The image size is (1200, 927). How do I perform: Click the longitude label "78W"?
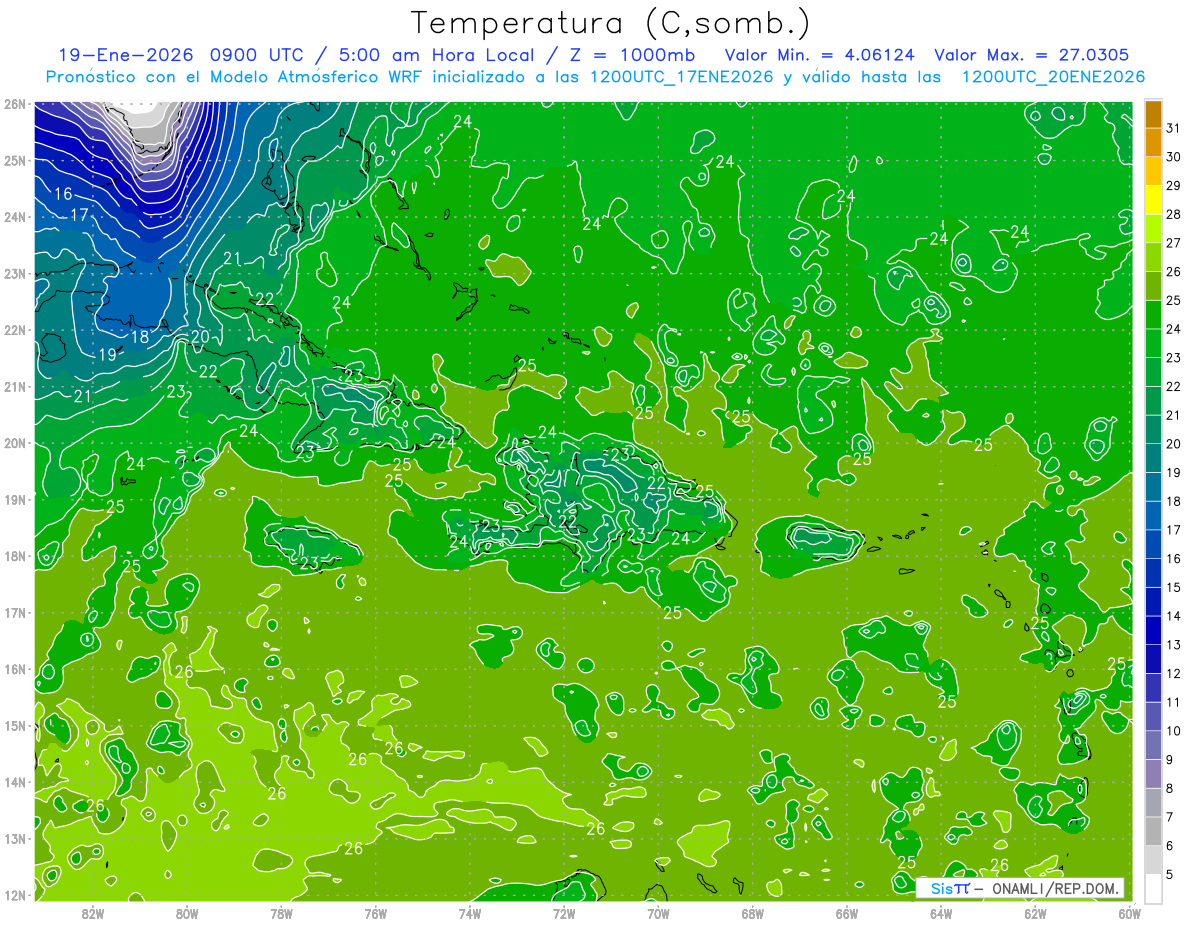pos(281,913)
